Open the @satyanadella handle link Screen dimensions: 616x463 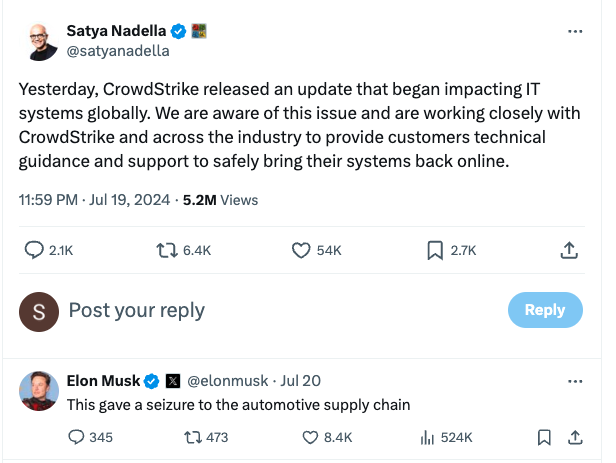[x=117, y=50]
